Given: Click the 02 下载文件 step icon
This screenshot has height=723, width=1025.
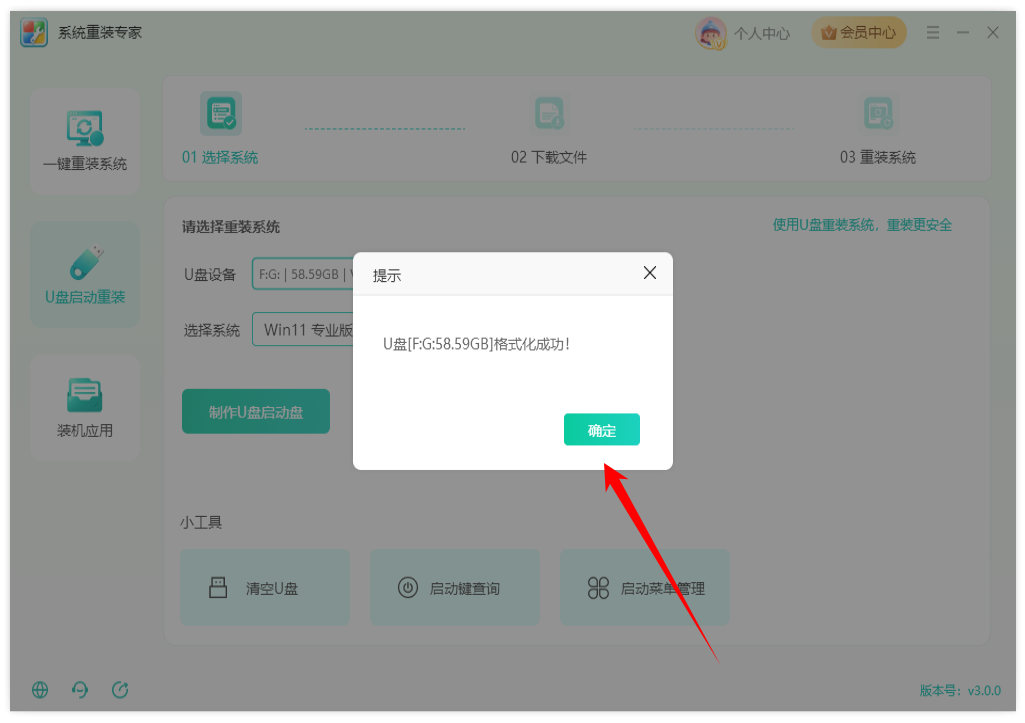Looking at the screenshot, I should click(x=549, y=114).
